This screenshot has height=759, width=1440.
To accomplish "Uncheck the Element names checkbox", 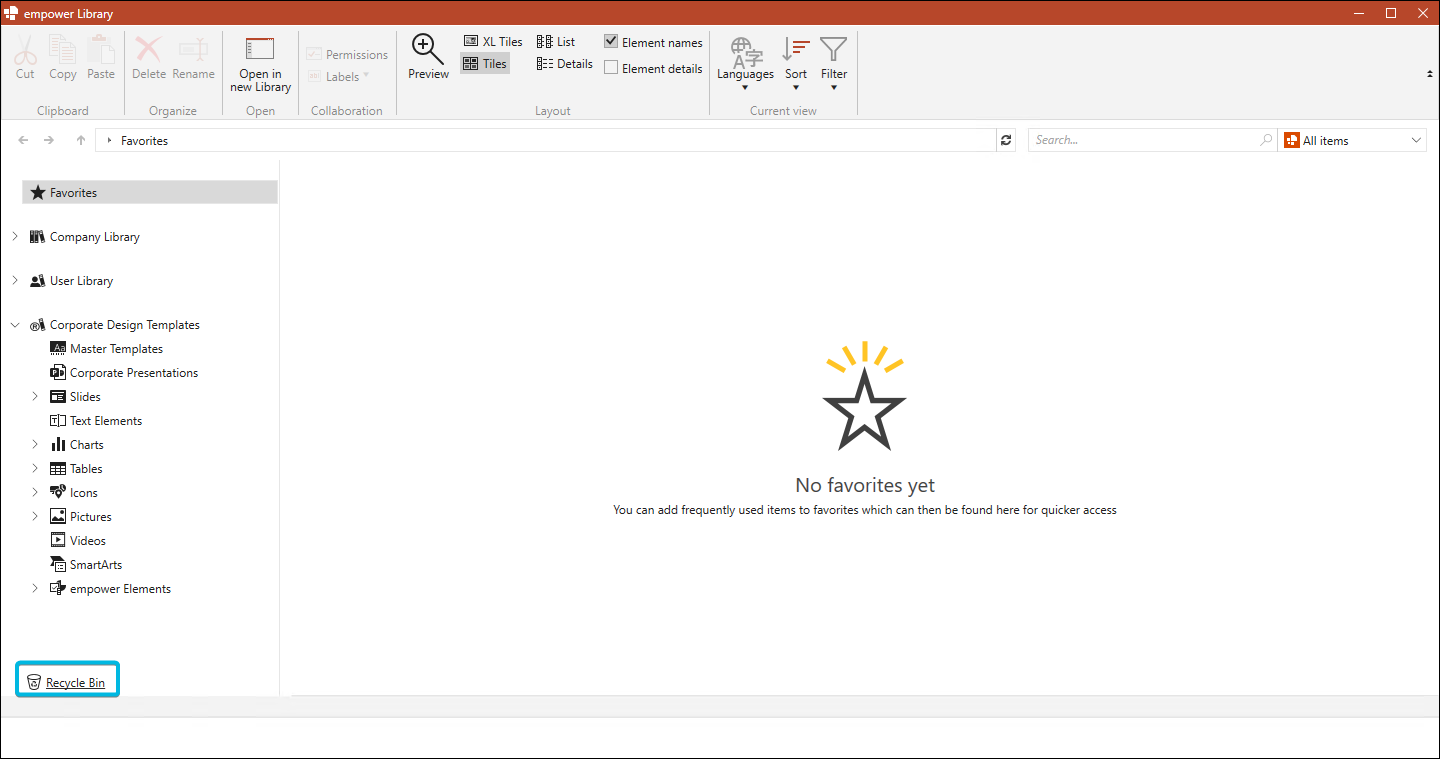I will pyautogui.click(x=611, y=42).
